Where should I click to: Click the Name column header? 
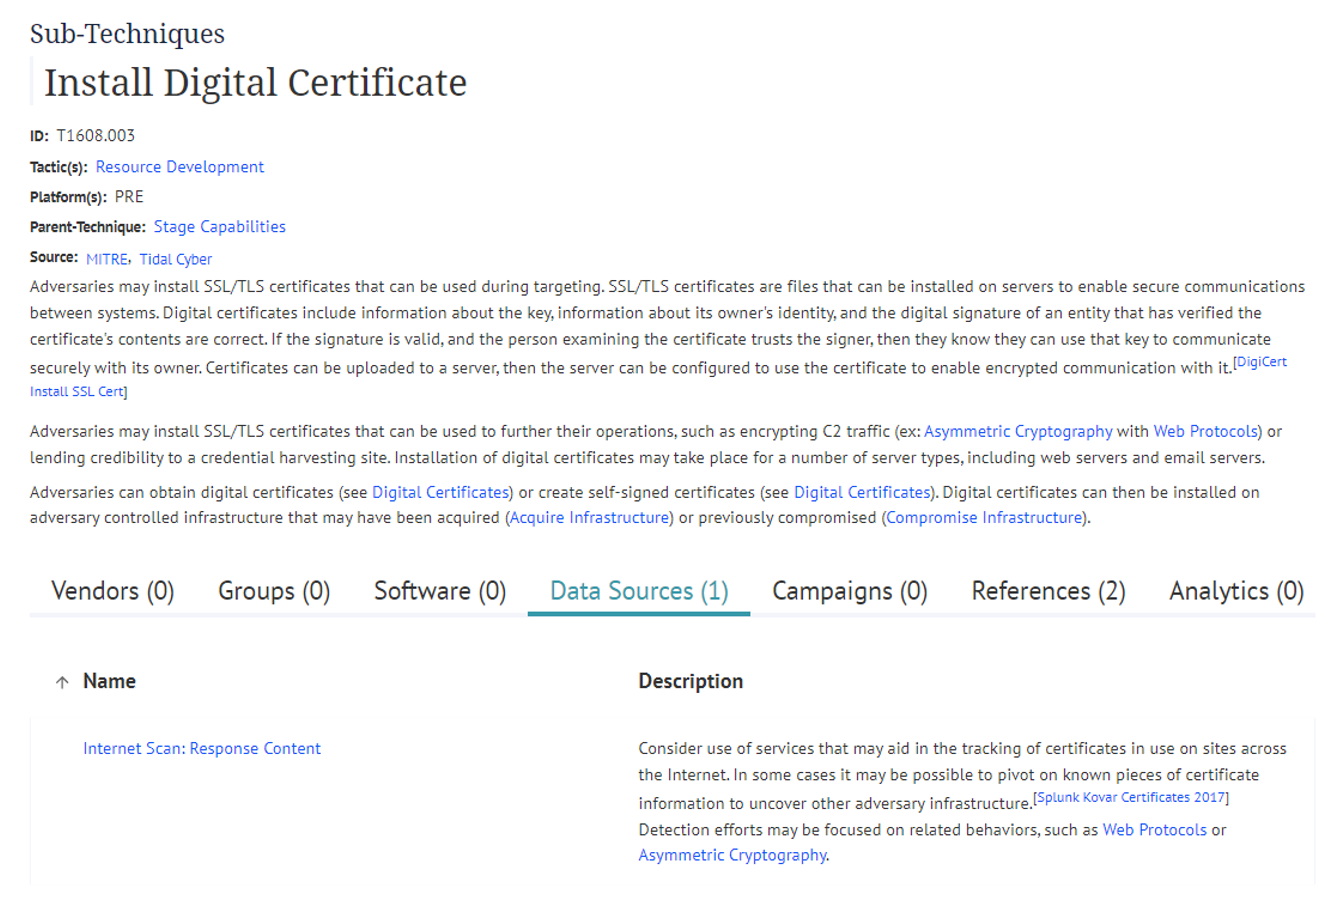(109, 681)
